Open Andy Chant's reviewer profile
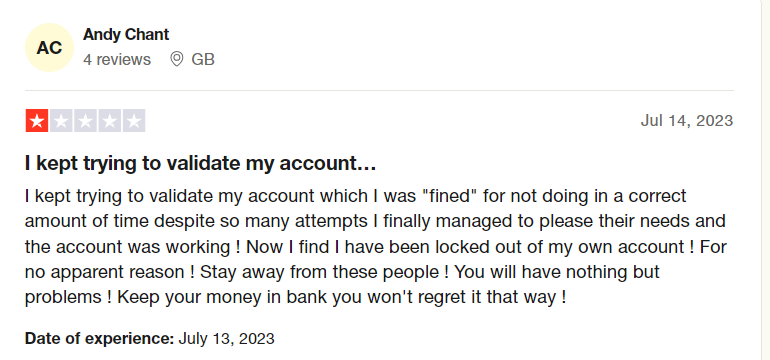Screen dimensions: 770x360 click(126, 34)
